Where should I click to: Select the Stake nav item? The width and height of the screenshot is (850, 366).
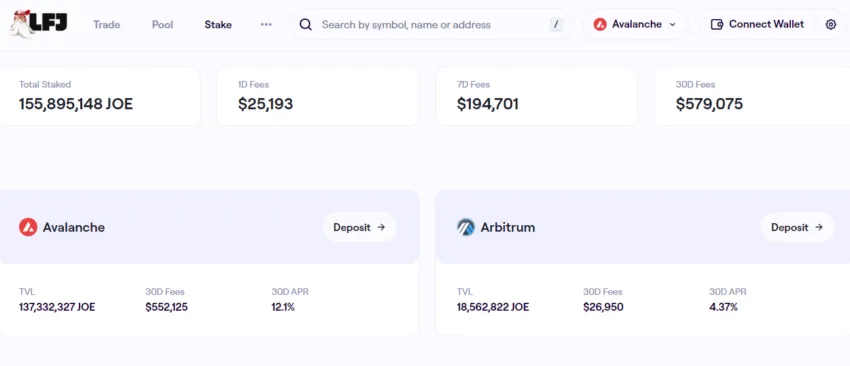click(x=218, y=24)
